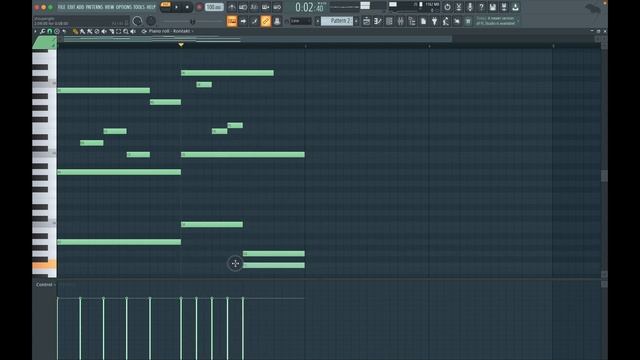
Task: Click the news panel FL Studio update text
Action: pos(496,21)
